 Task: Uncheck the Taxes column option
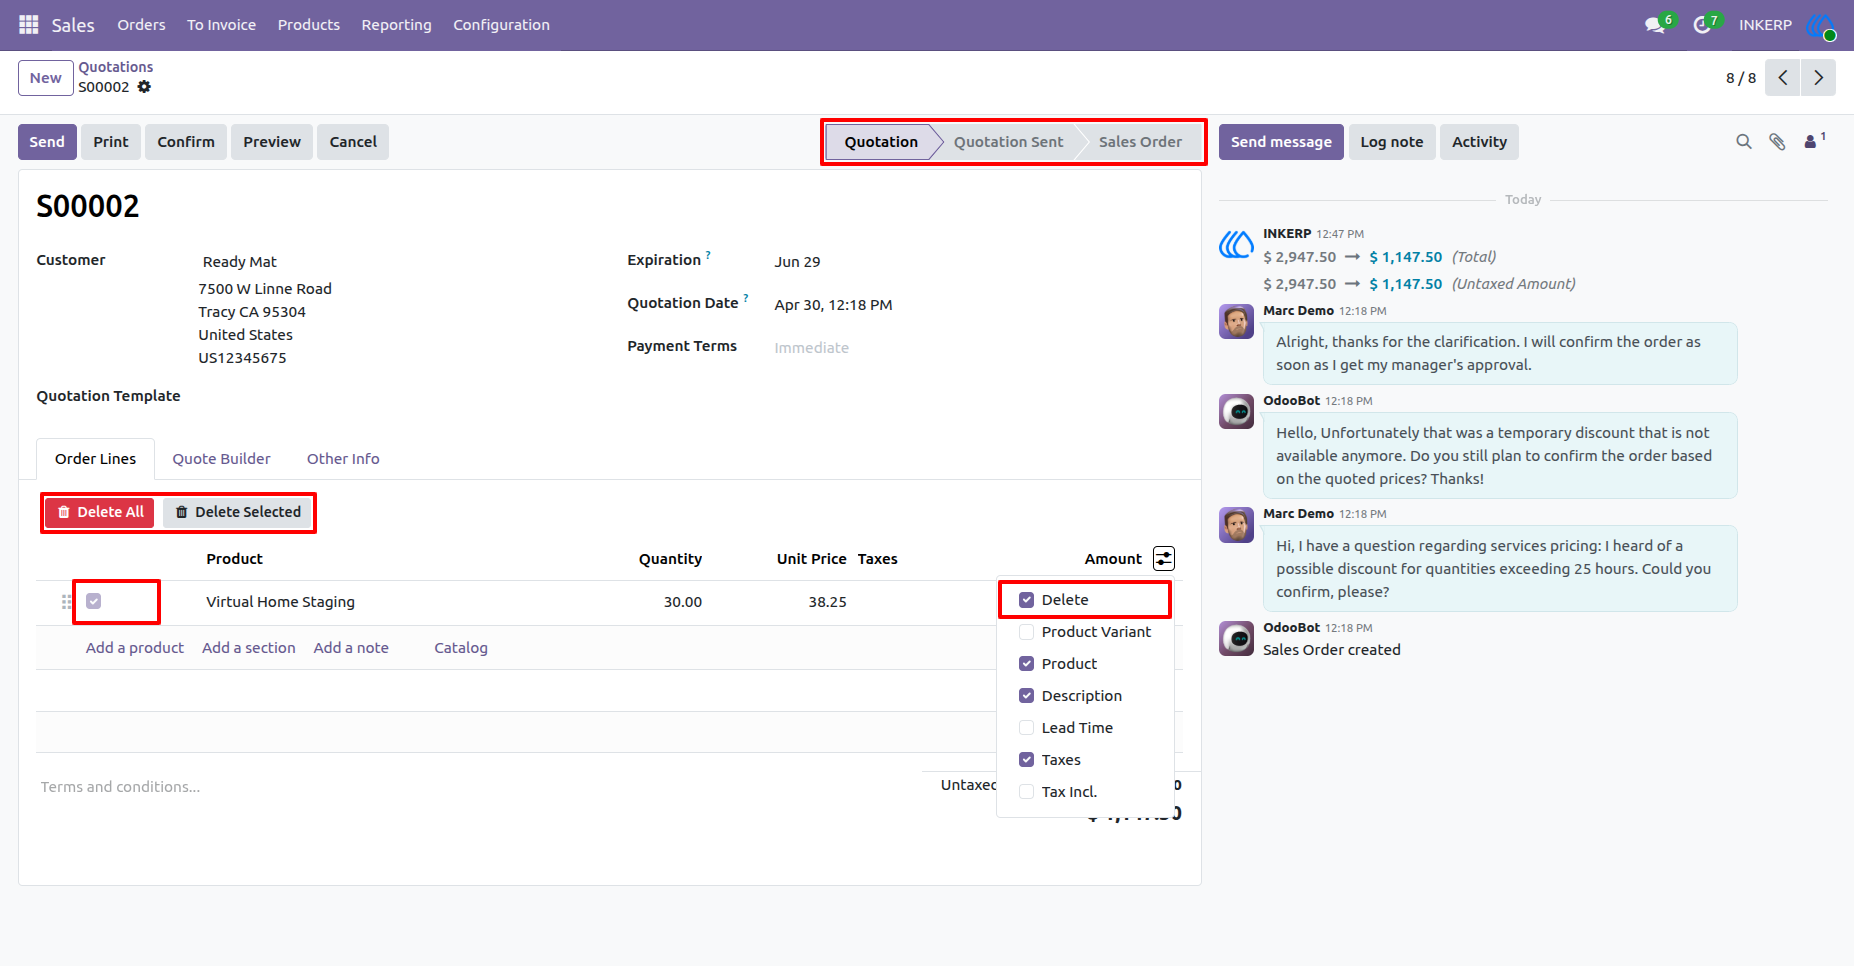click(x=1026, y=760)
